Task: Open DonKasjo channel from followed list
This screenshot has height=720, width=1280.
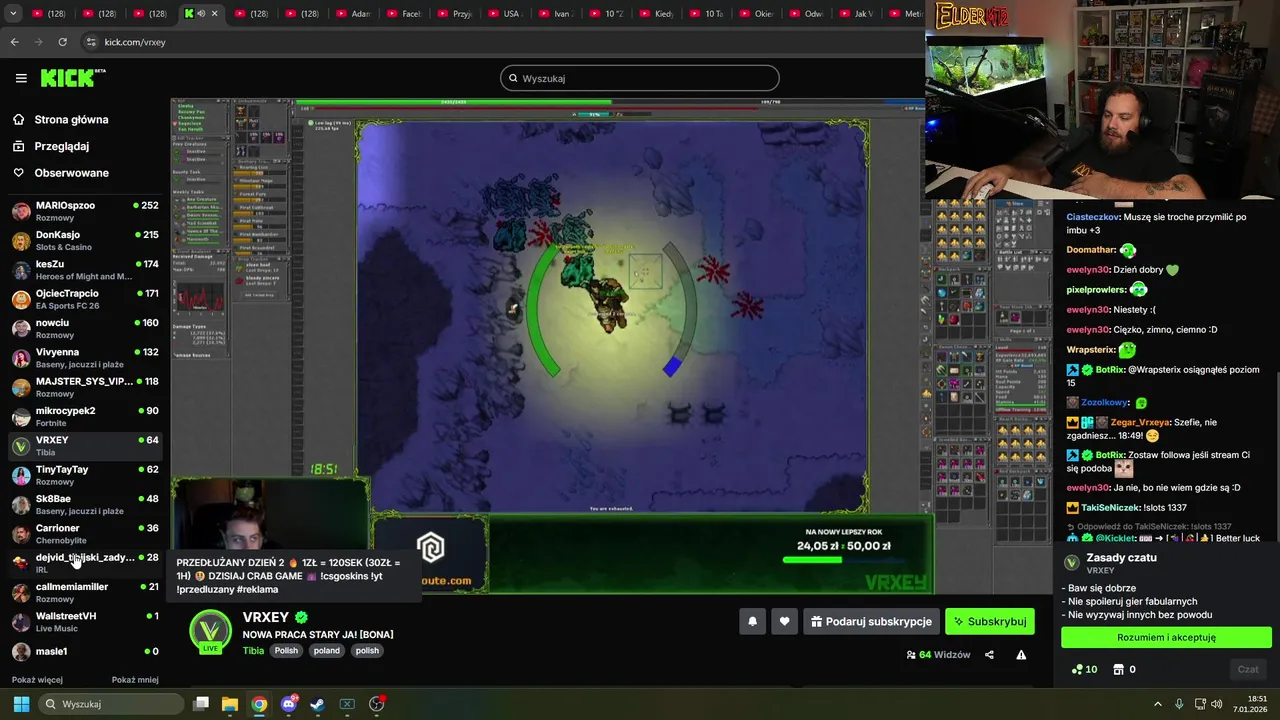Action: click(x=85, y=240)
